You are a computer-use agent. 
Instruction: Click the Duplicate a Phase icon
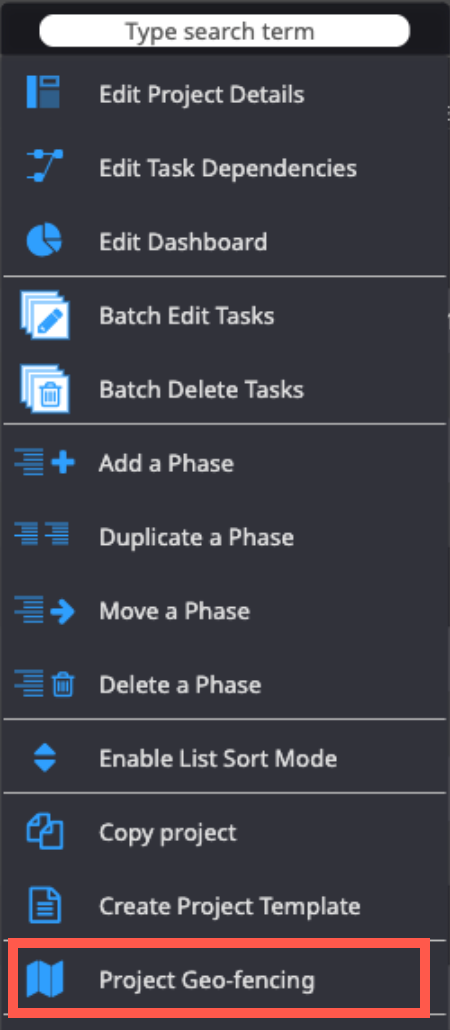click(41, 537)
